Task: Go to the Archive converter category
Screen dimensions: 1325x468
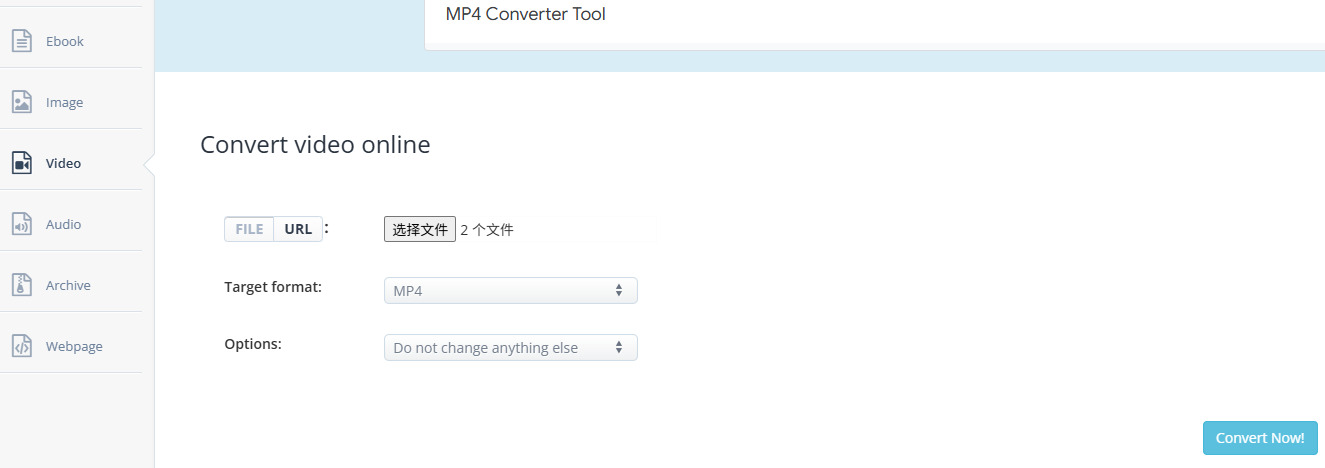Action: point(68,285)
